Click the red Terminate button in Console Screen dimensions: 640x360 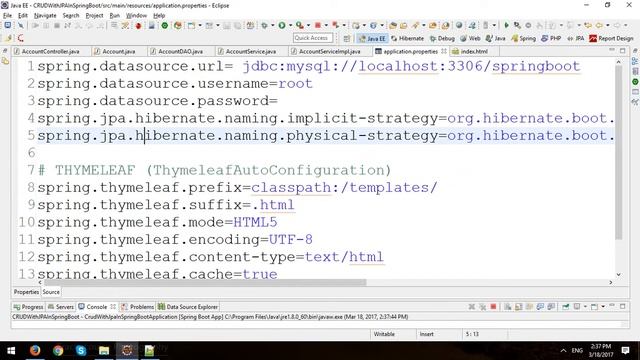coord(493,307)
